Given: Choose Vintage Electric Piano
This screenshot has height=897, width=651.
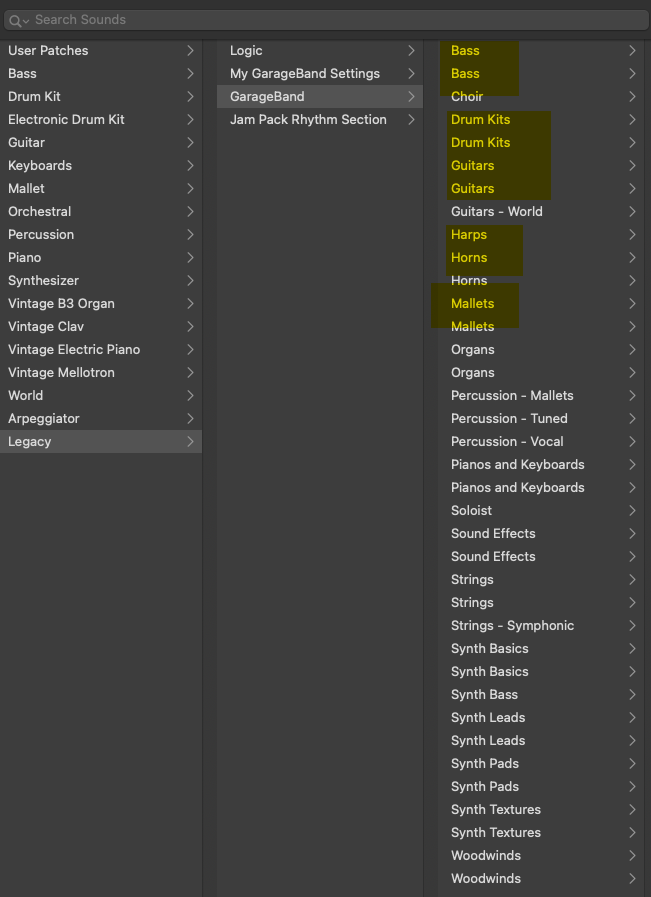Looking at the screenshot, I should coord(101,350).
